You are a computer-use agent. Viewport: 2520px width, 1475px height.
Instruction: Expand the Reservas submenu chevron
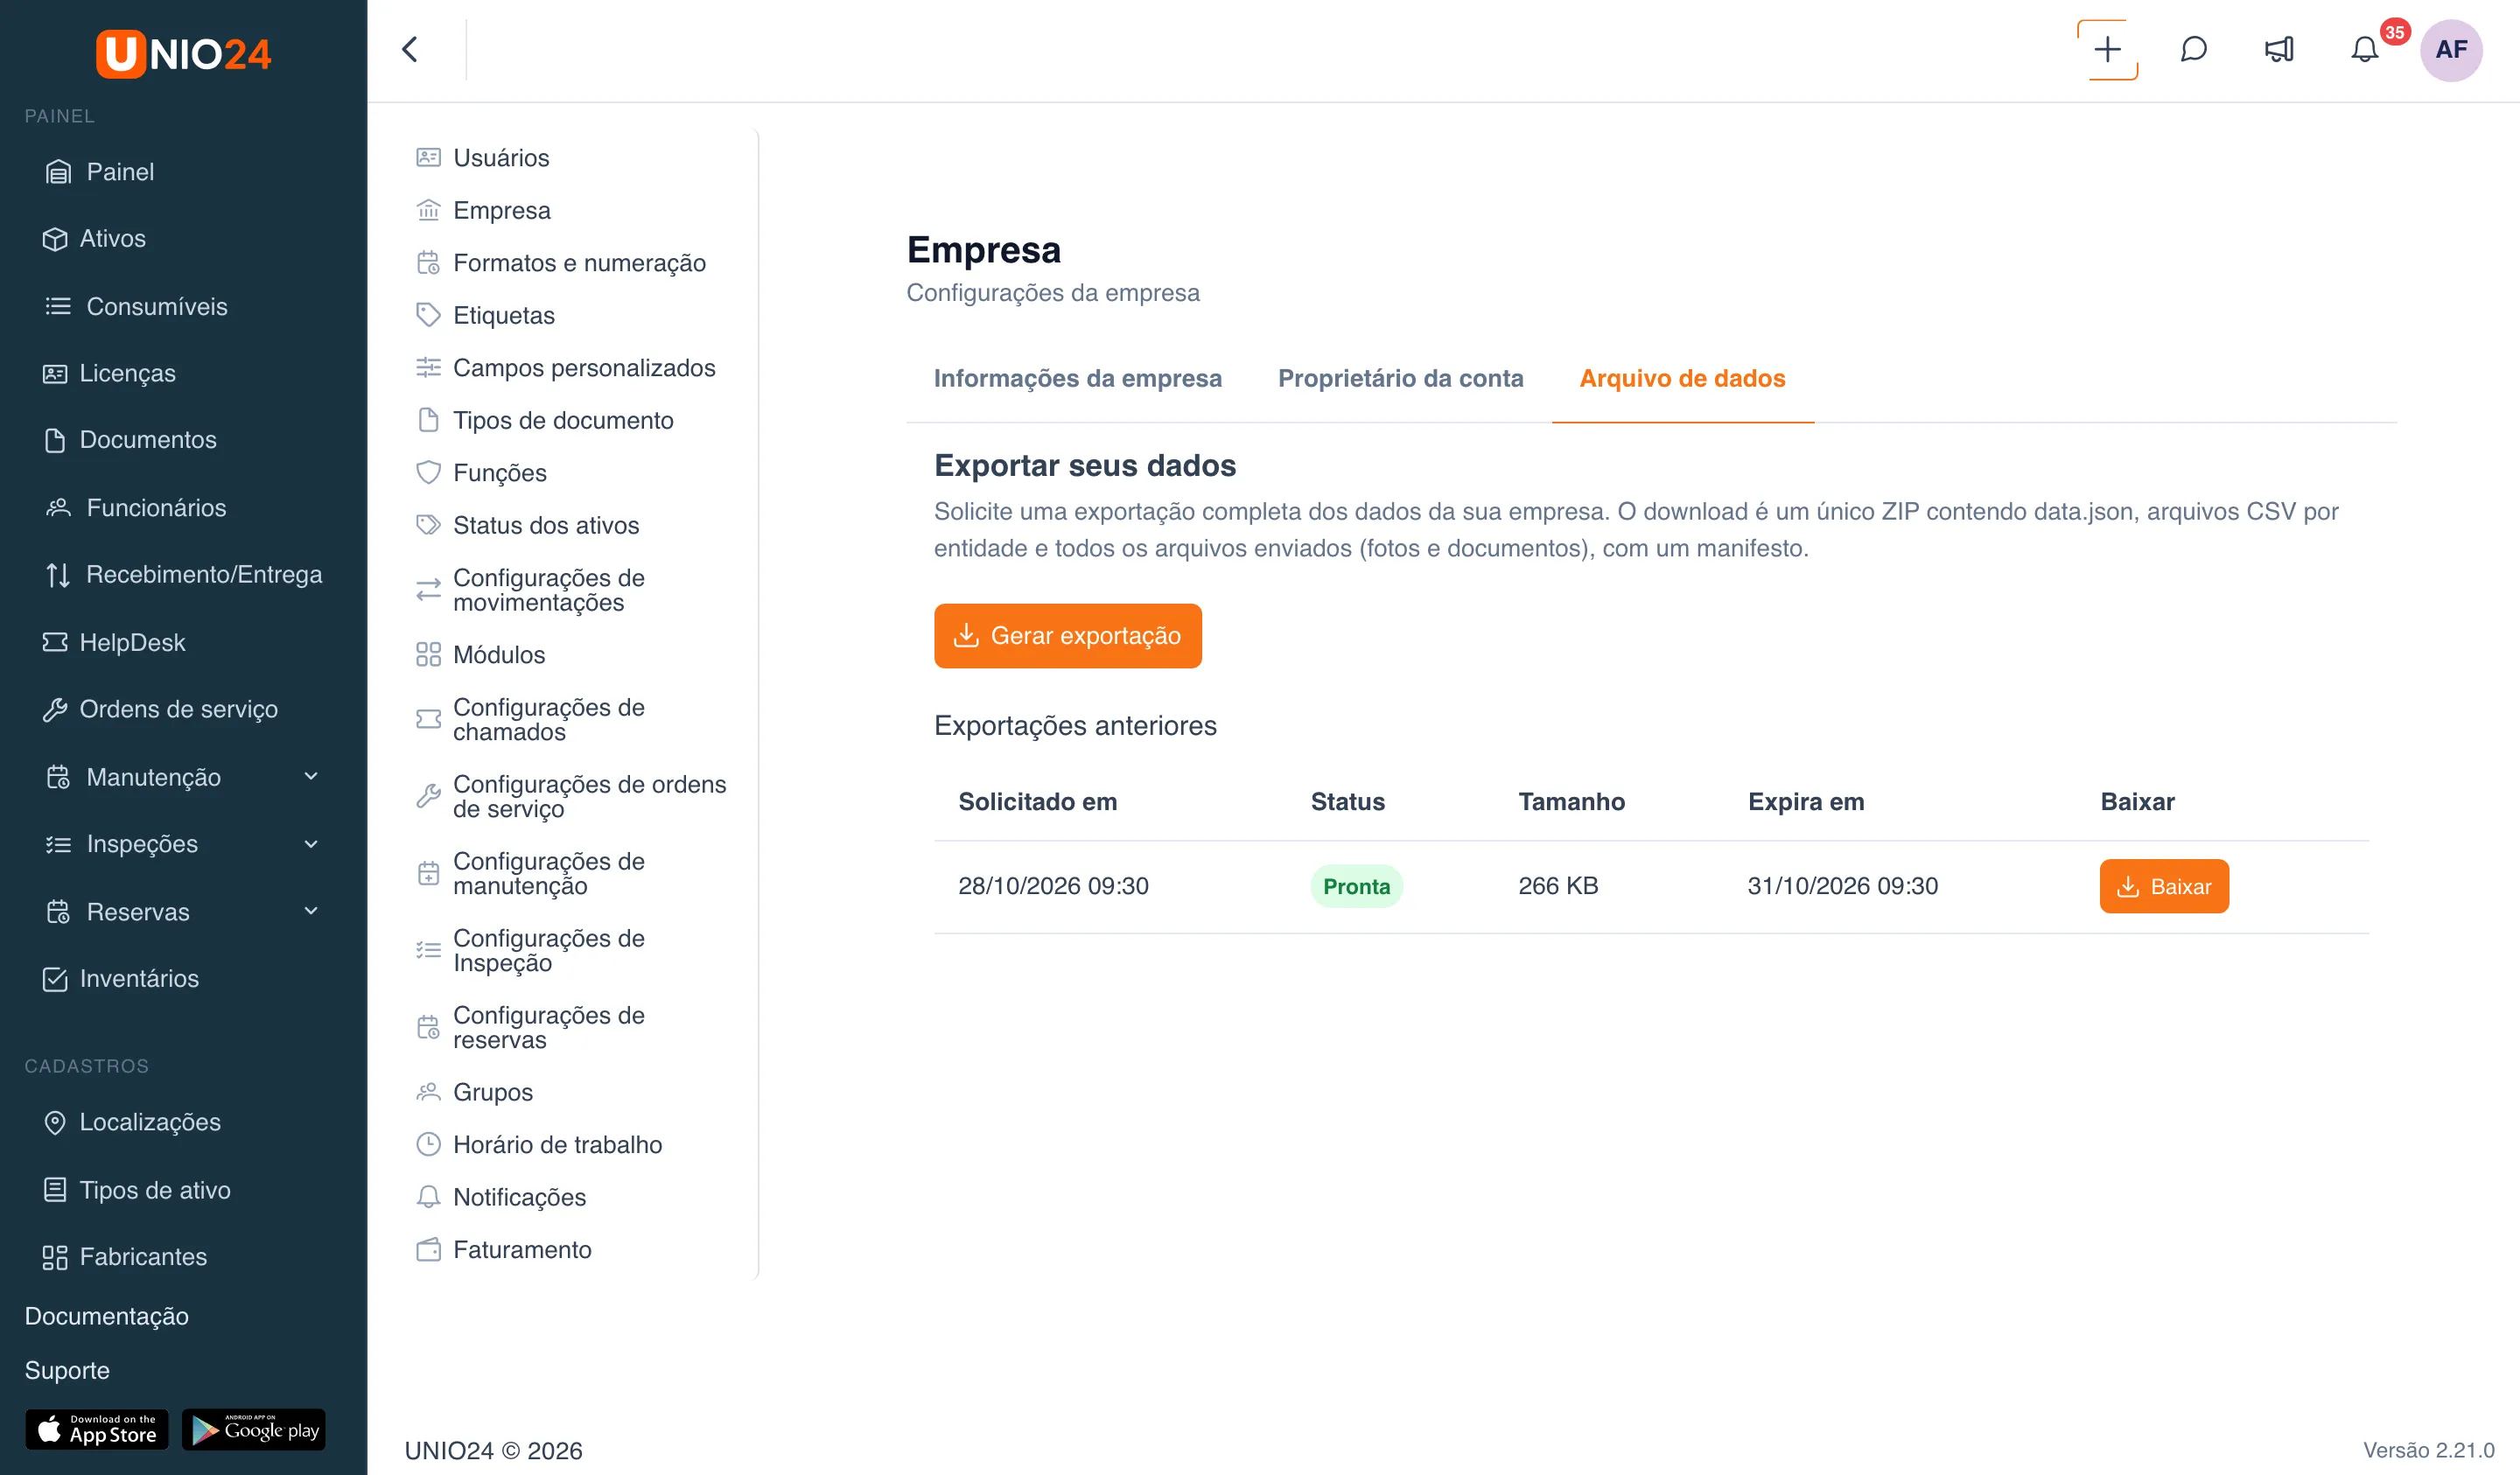pyautogui.click(x=311, y=911)
